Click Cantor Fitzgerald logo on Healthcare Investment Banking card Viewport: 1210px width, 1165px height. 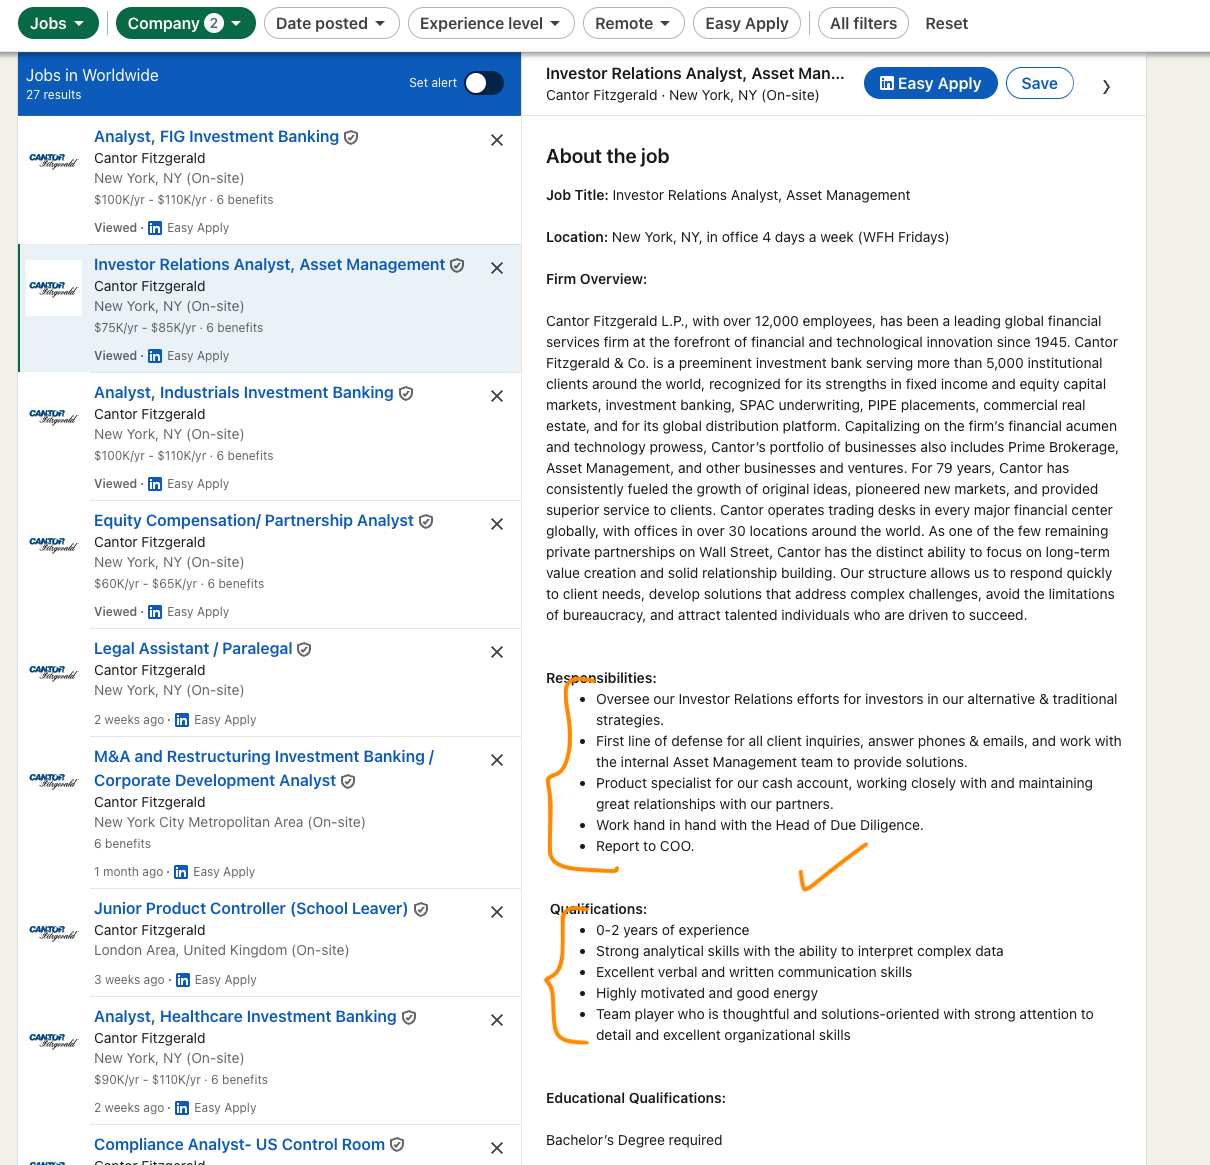(54, 1040)
